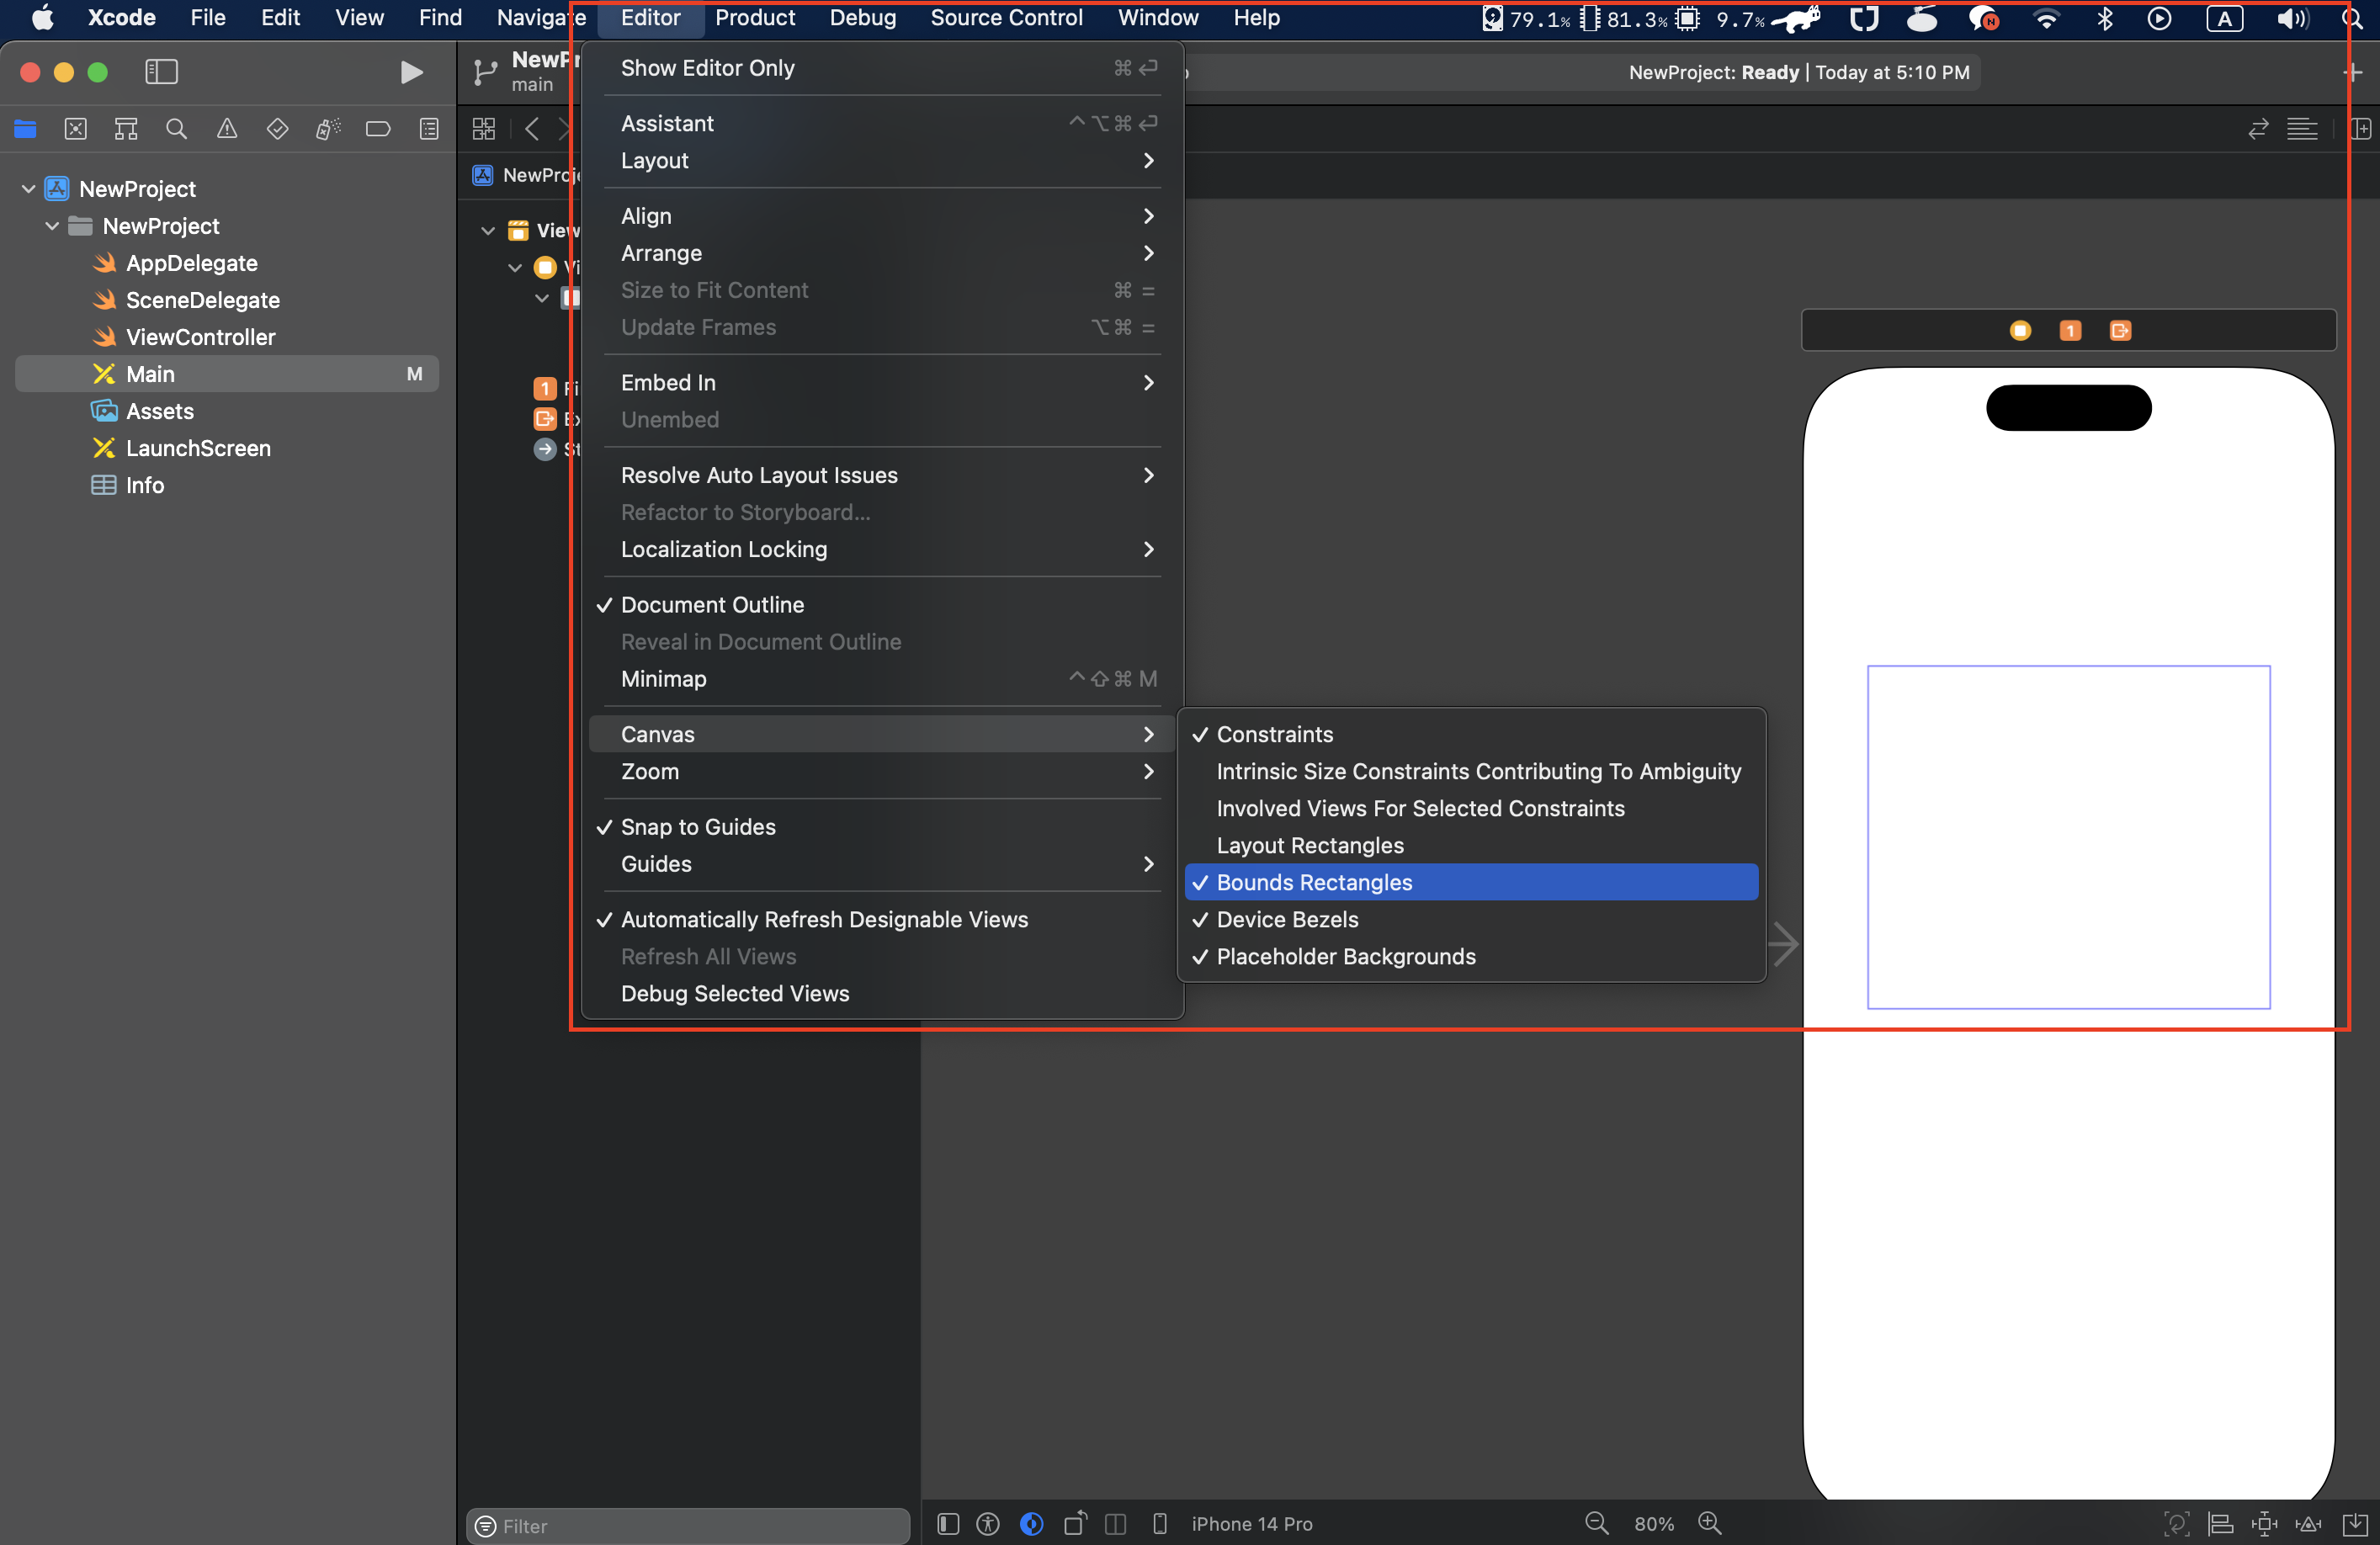This screenshot has height=1545, width=2380.
Task: Select Debug Selected Views
Action: point(882,993)
